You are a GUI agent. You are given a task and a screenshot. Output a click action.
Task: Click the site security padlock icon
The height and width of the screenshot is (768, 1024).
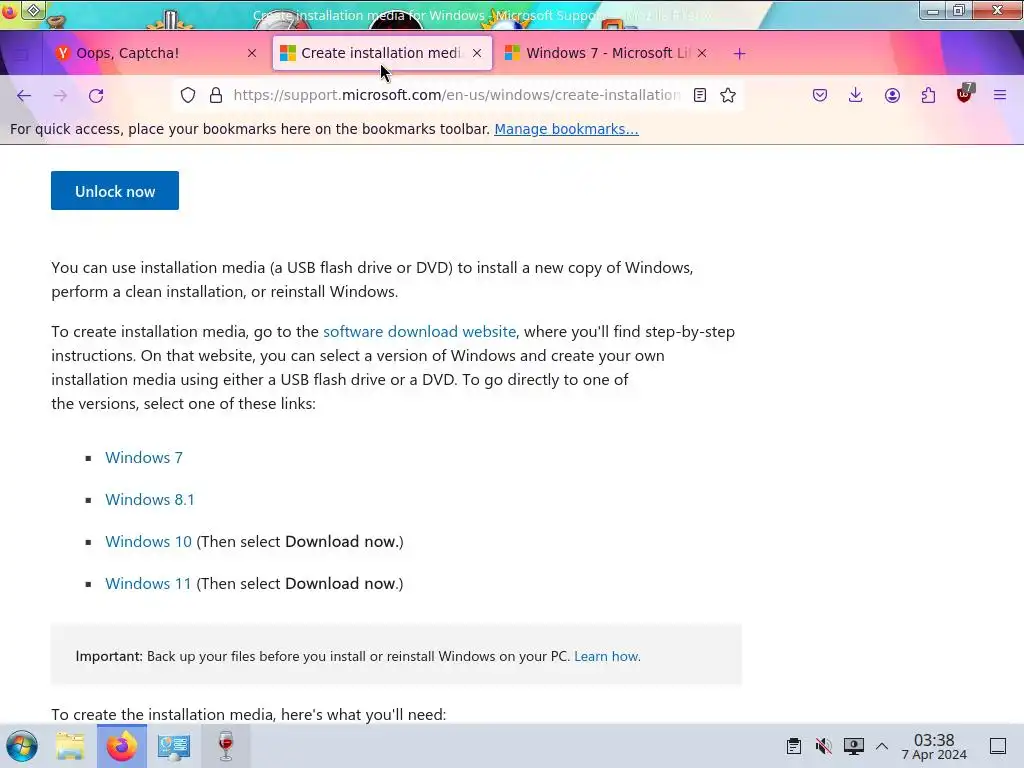pyautogui.click(x=216, y=95)
